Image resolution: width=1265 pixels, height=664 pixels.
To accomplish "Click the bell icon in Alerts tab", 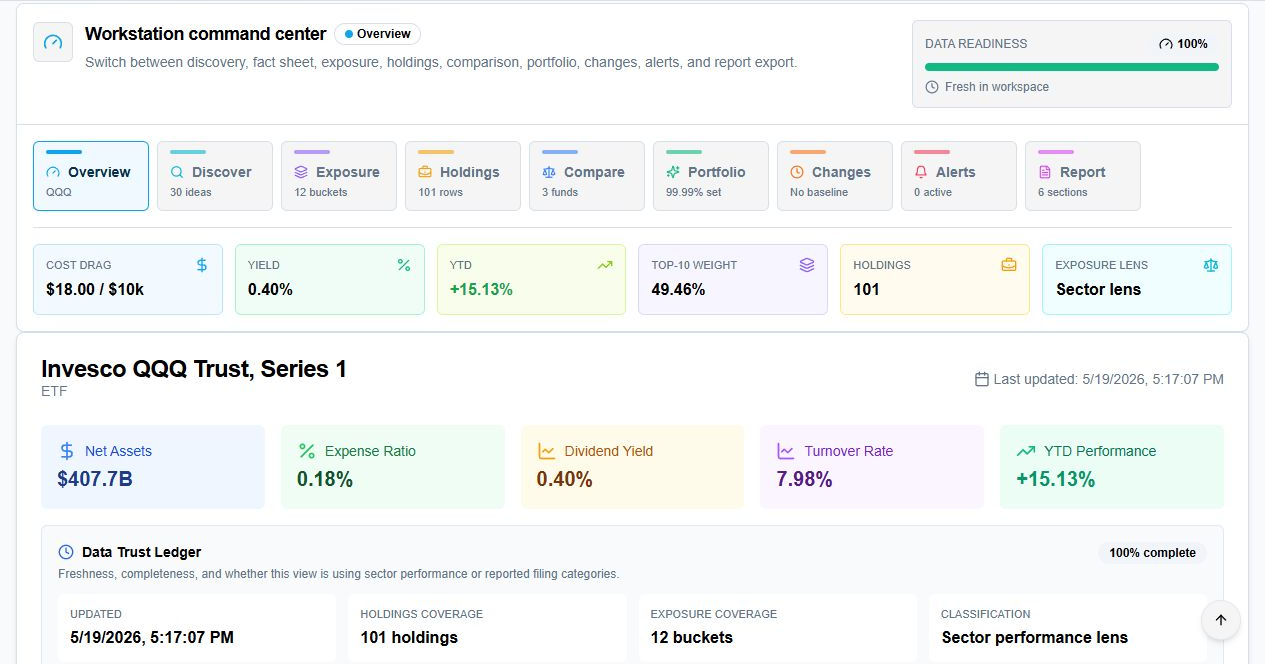I will pos(921,172).
